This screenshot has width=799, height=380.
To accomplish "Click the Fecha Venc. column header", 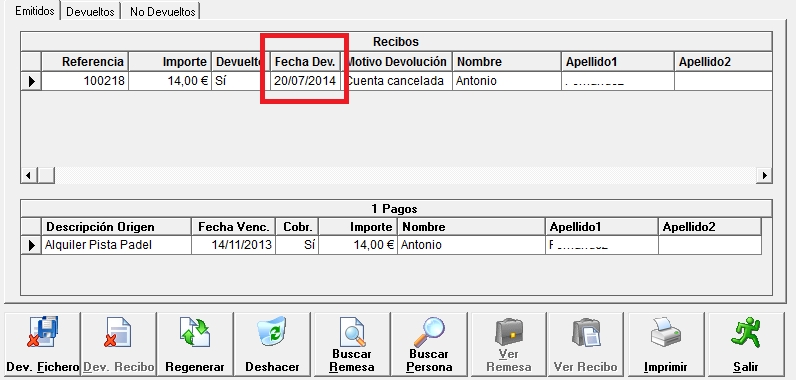I will (233, 227).
